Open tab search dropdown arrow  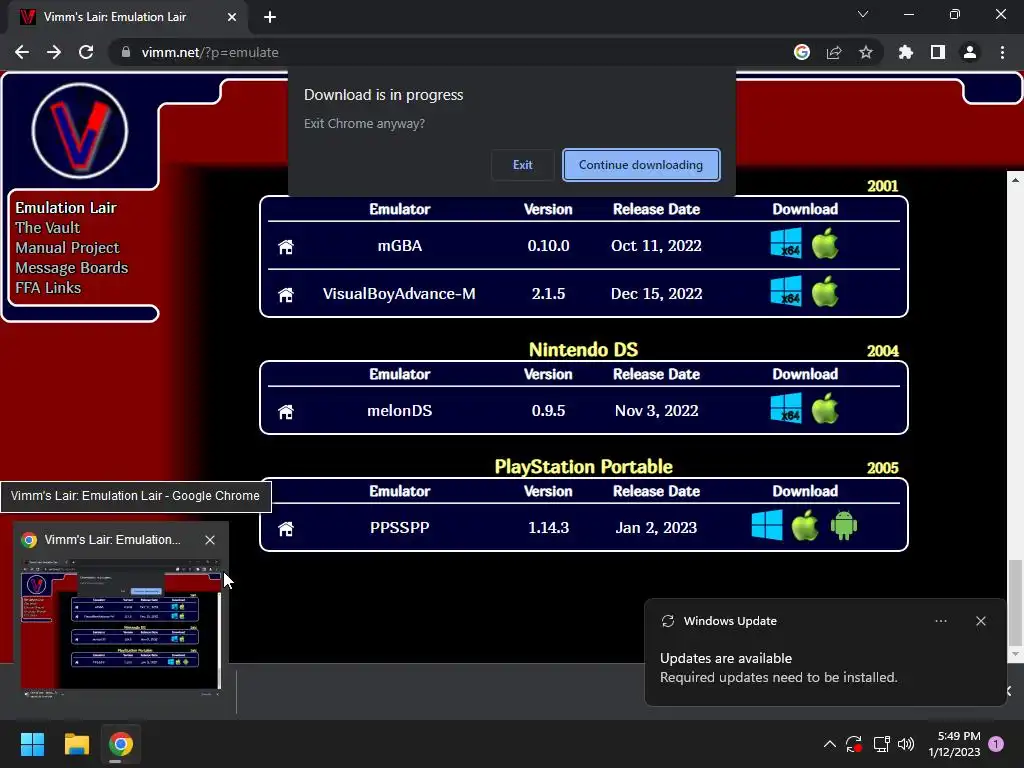pyautogui.click(x=863, y=14)
